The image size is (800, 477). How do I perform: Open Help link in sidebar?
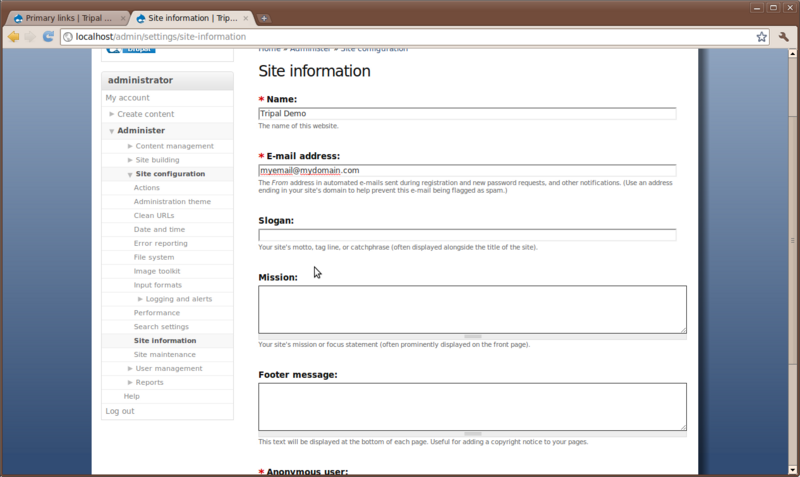(131, 396)
